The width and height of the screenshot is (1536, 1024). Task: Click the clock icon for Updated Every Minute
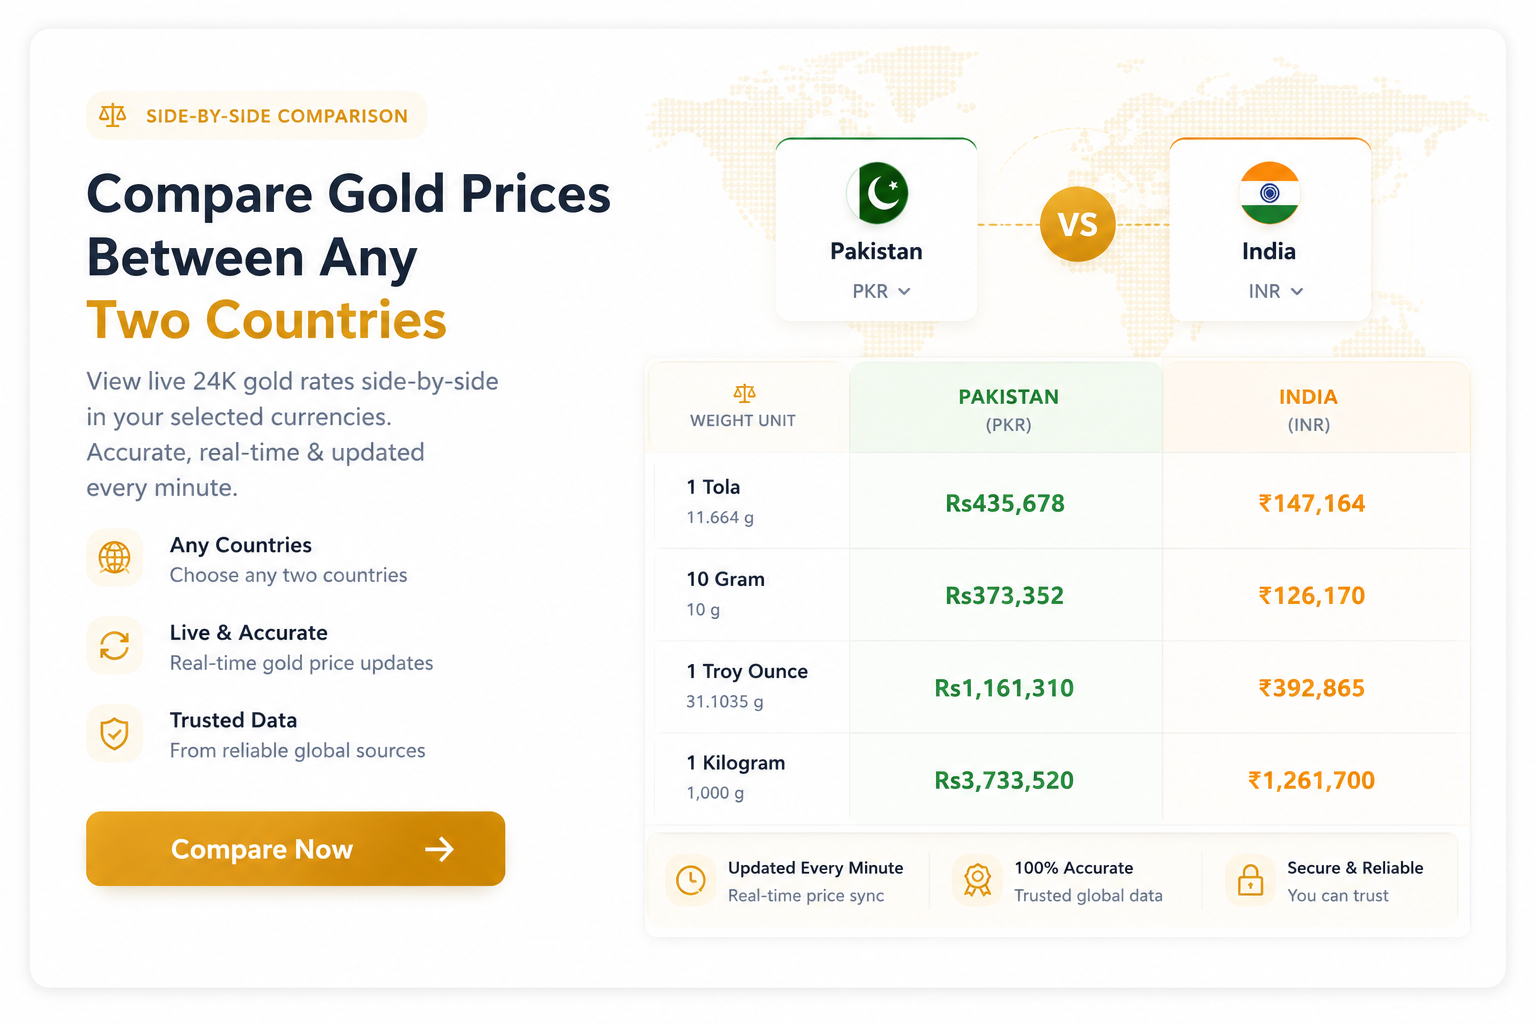691,880
